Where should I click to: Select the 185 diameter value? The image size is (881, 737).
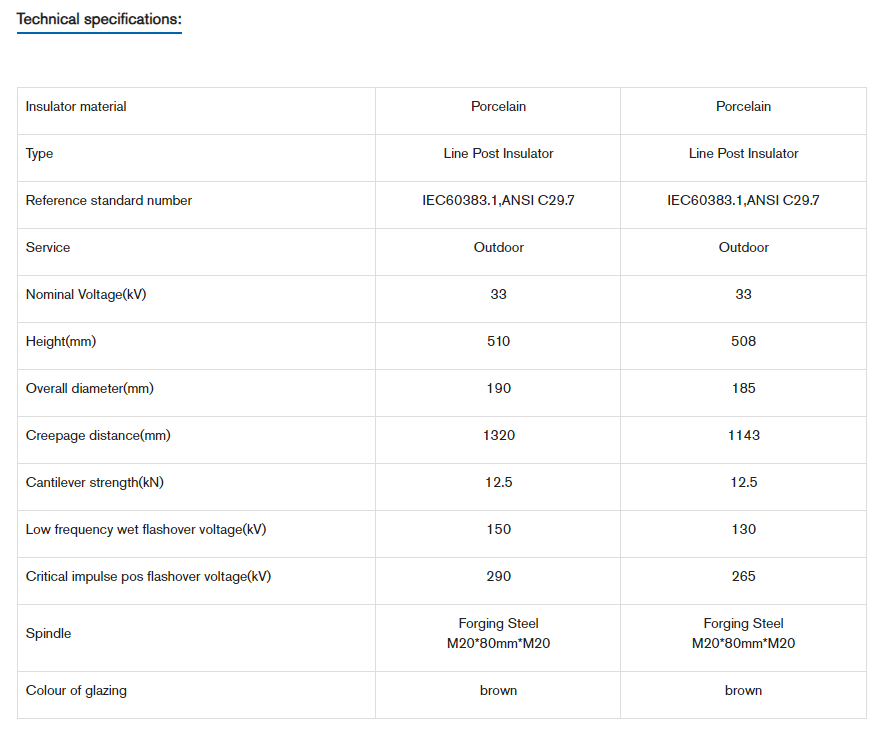click(743, 389)
